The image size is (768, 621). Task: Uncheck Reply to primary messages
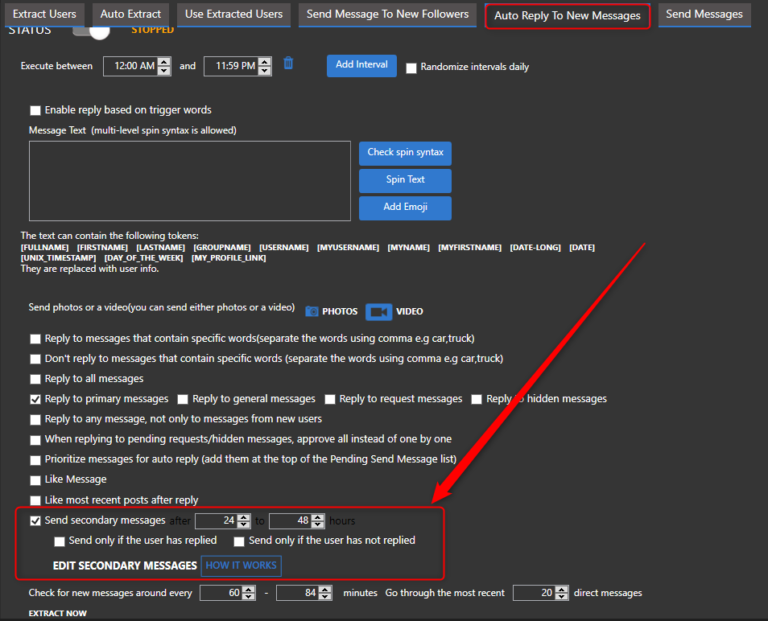tap(35, 399)
